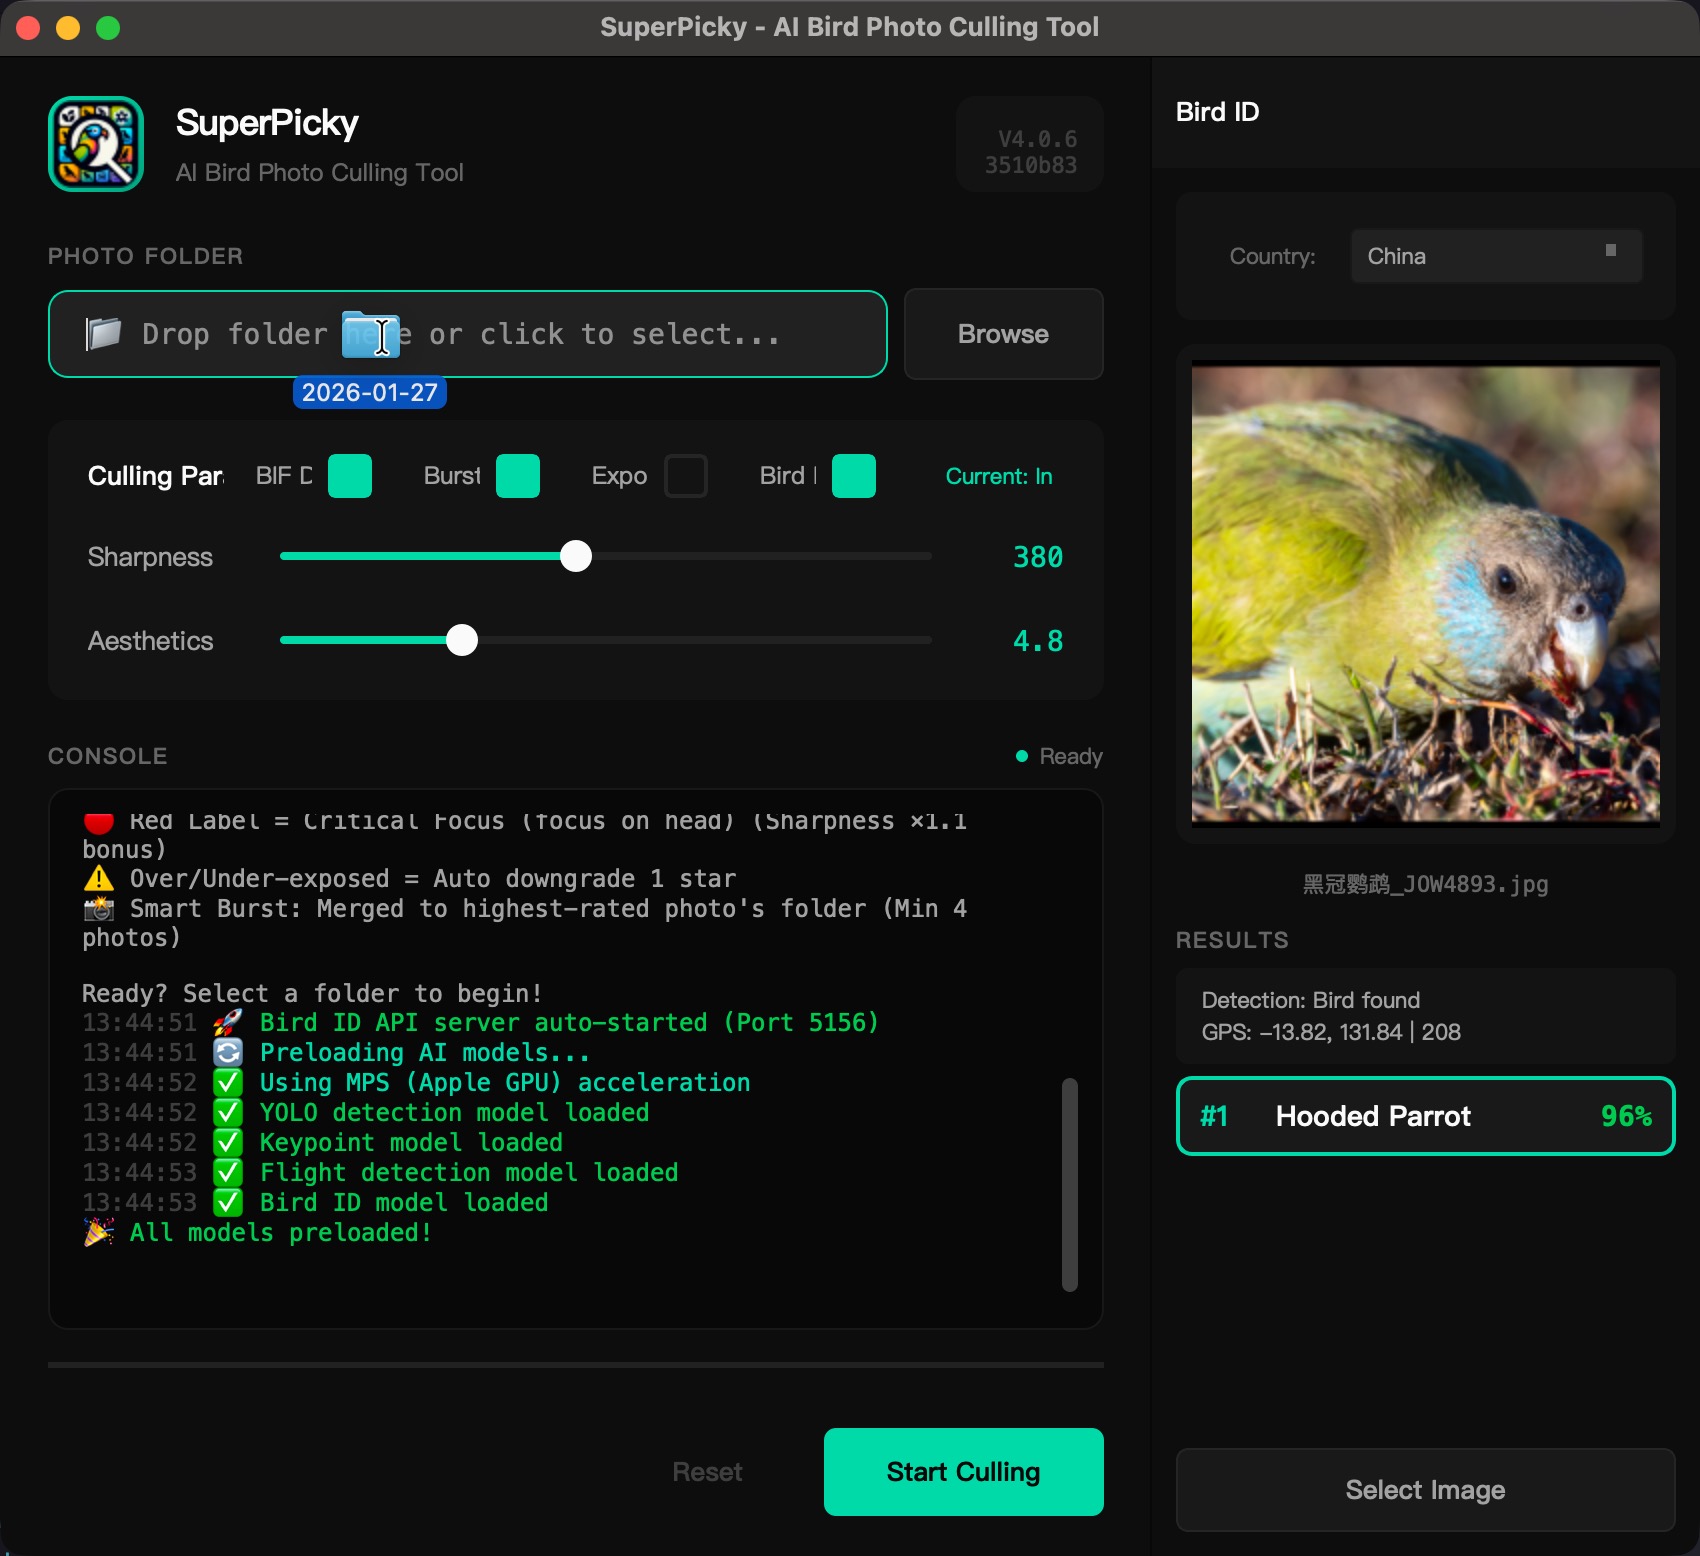
Task: Disable the Burst checkbox
Action: [518, 476]
